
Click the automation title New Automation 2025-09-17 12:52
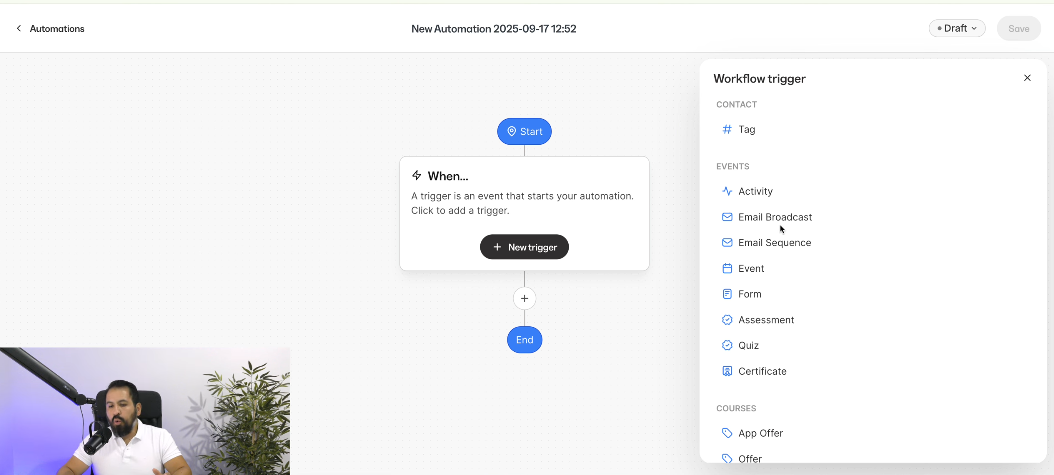coord(493,29)
